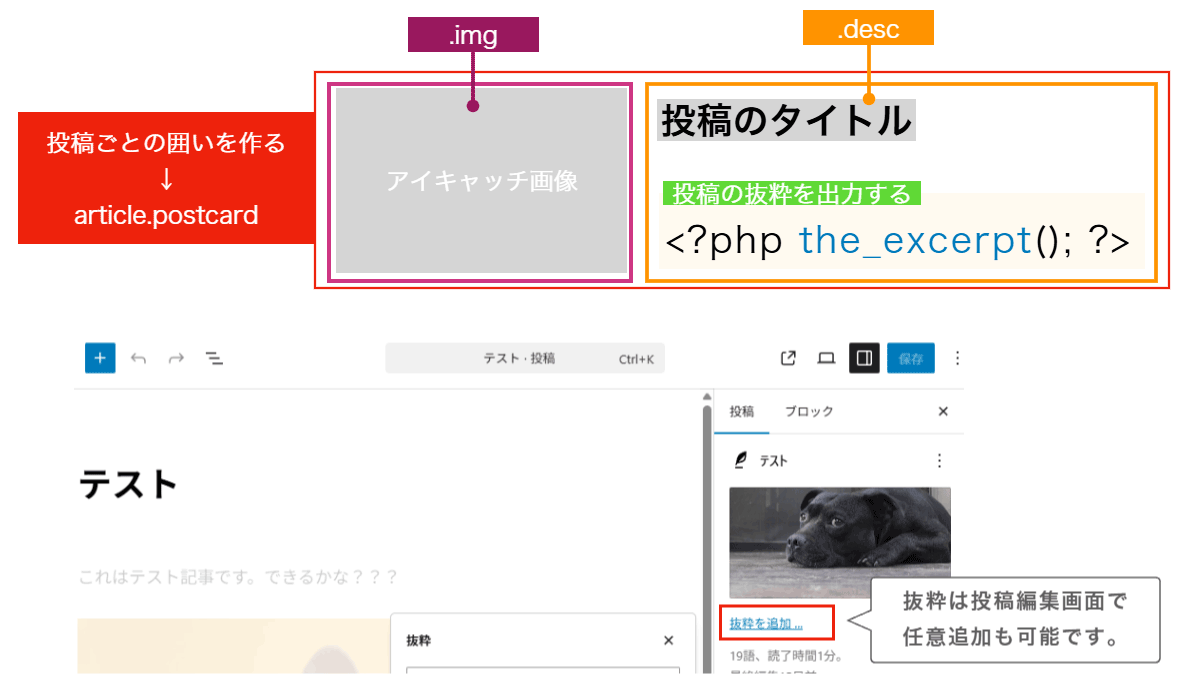Click the blue 保存 button
This screenshot has width=1200, height=675.
tap(910, 358)
